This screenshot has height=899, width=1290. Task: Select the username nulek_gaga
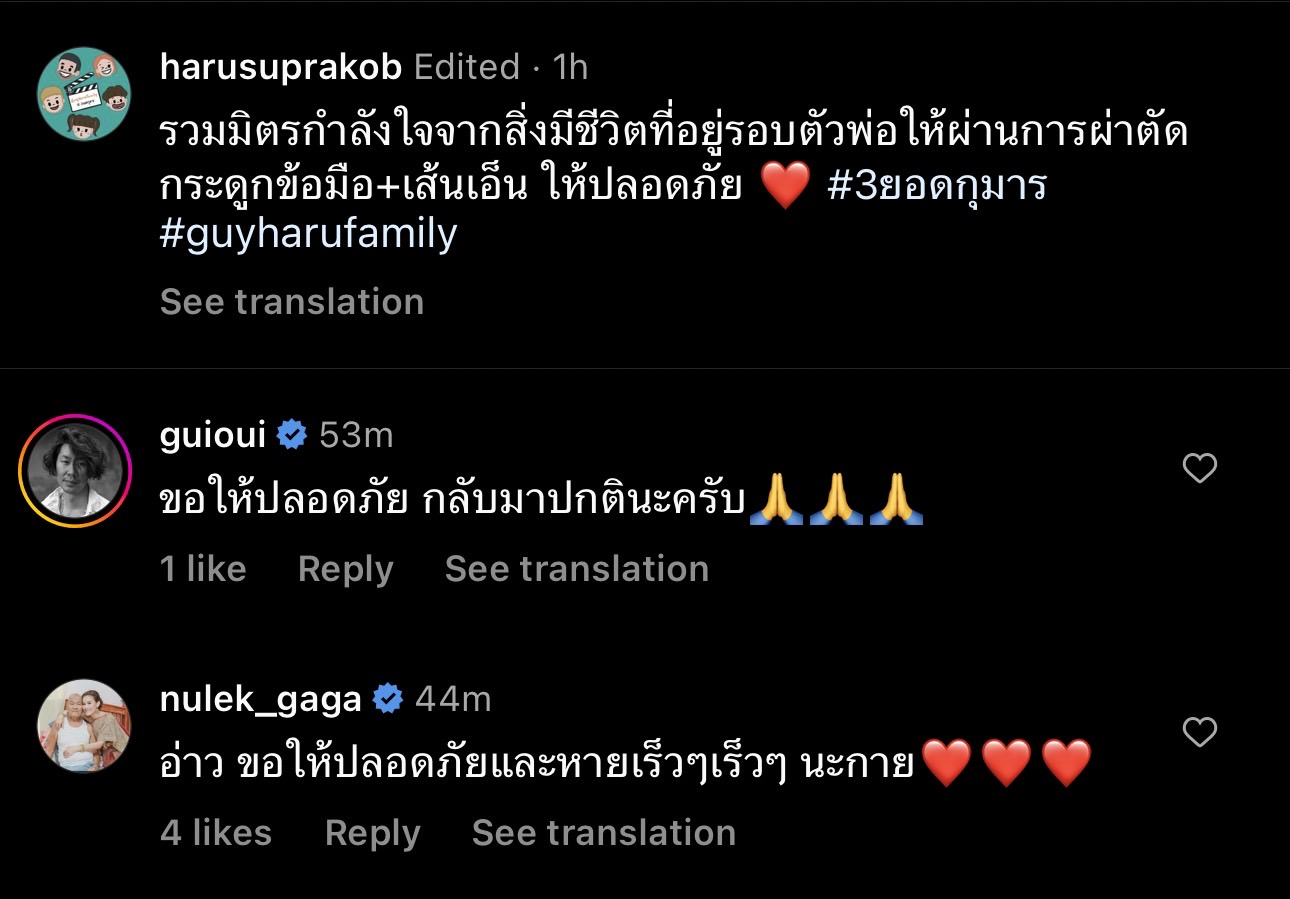point(259,699)
